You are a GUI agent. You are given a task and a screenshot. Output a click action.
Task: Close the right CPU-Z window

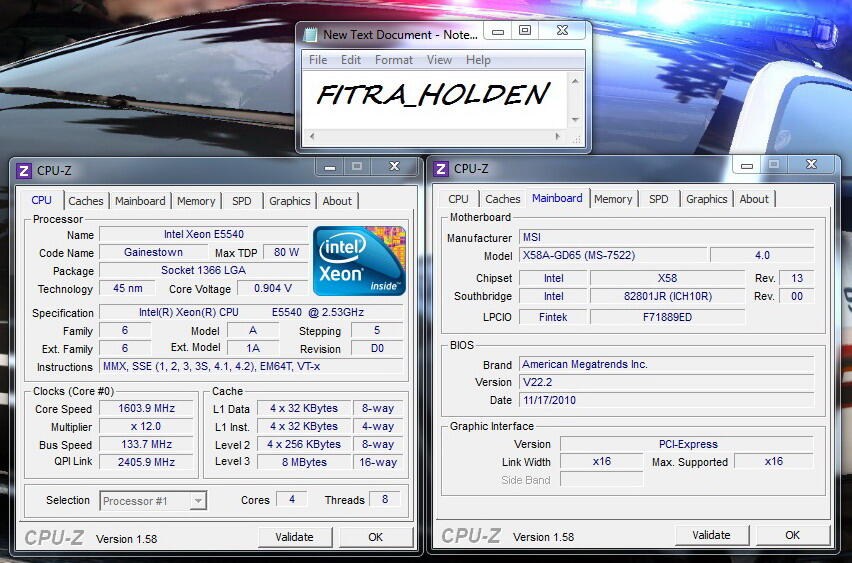coord(811,164)
